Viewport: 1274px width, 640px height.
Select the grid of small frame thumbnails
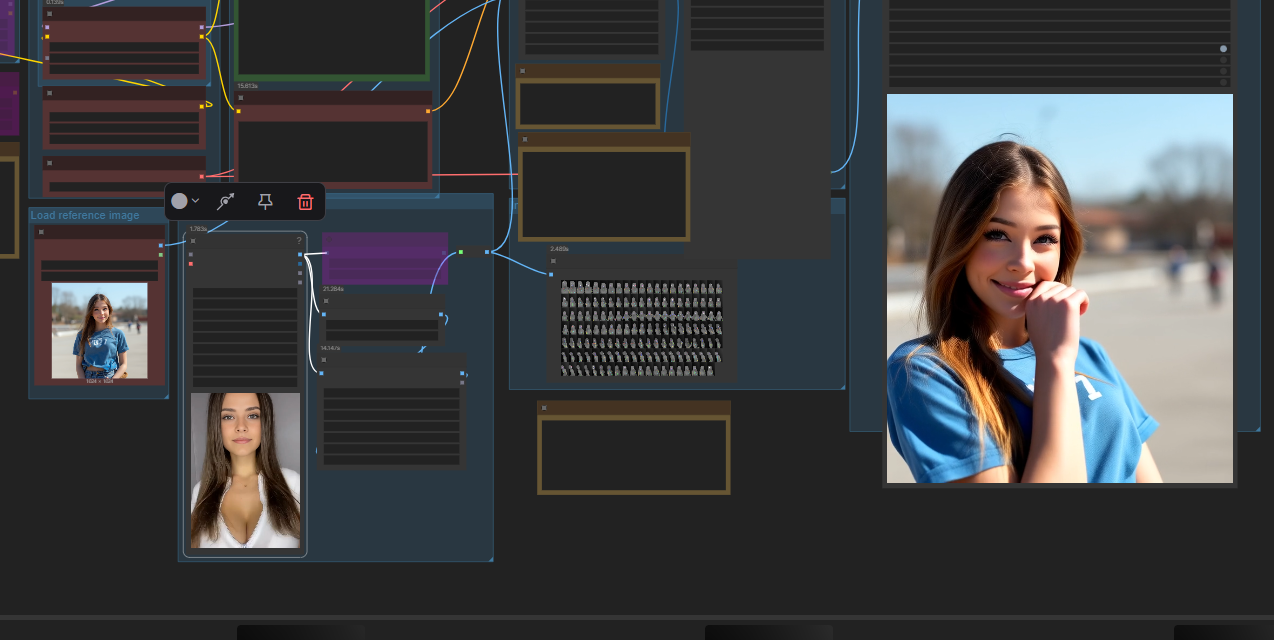click(x=640, y=328)
